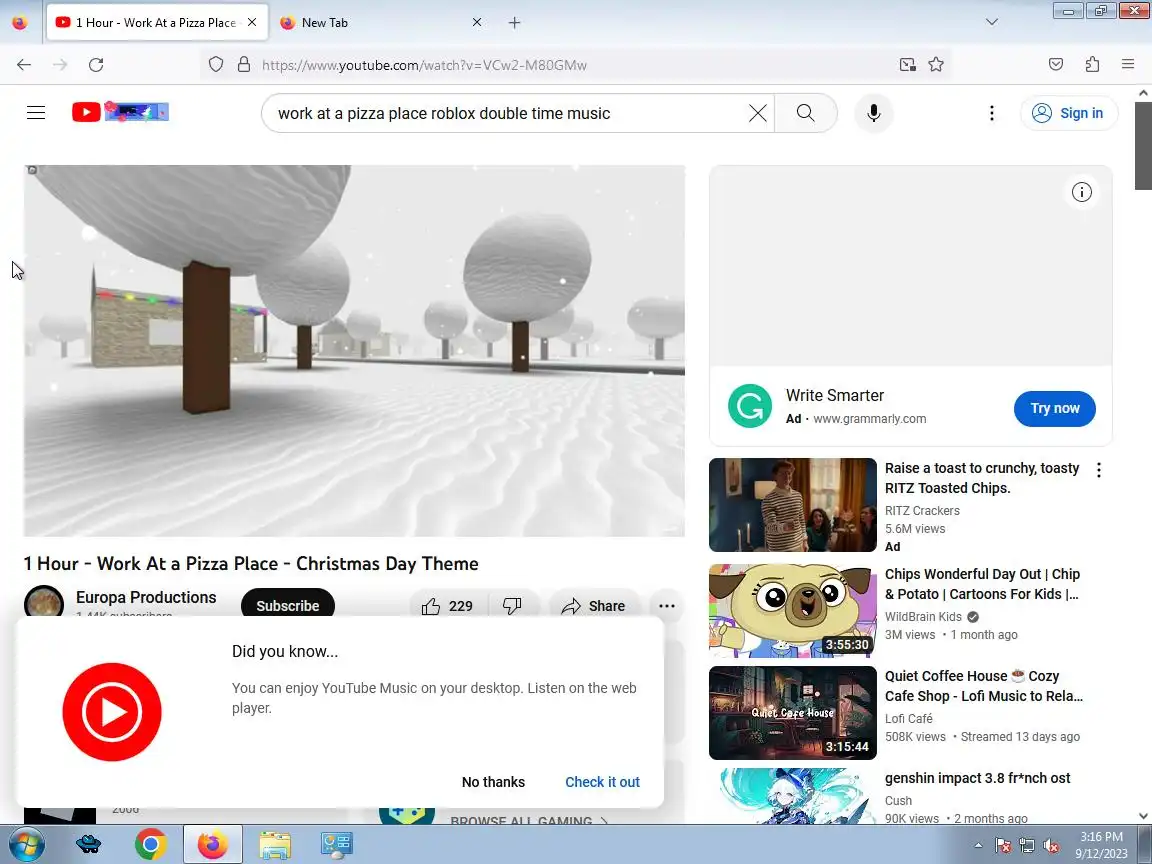Open ad info icon on Grammarly ad

(x=1081, y=192)
